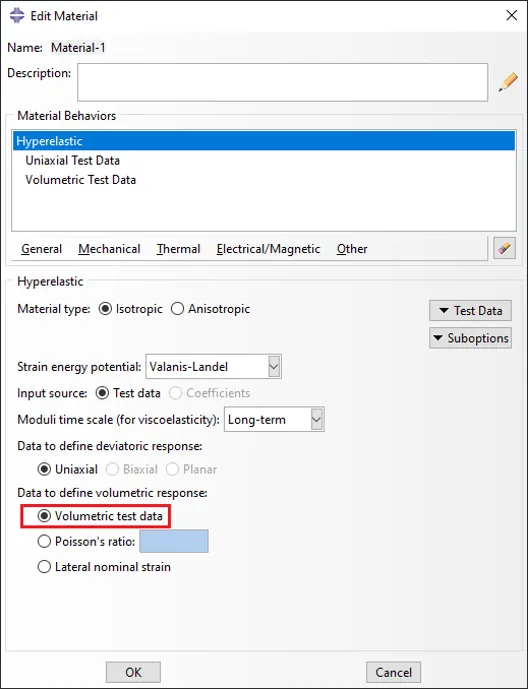
Task: Open the Thermal menu
Action: 178,249
